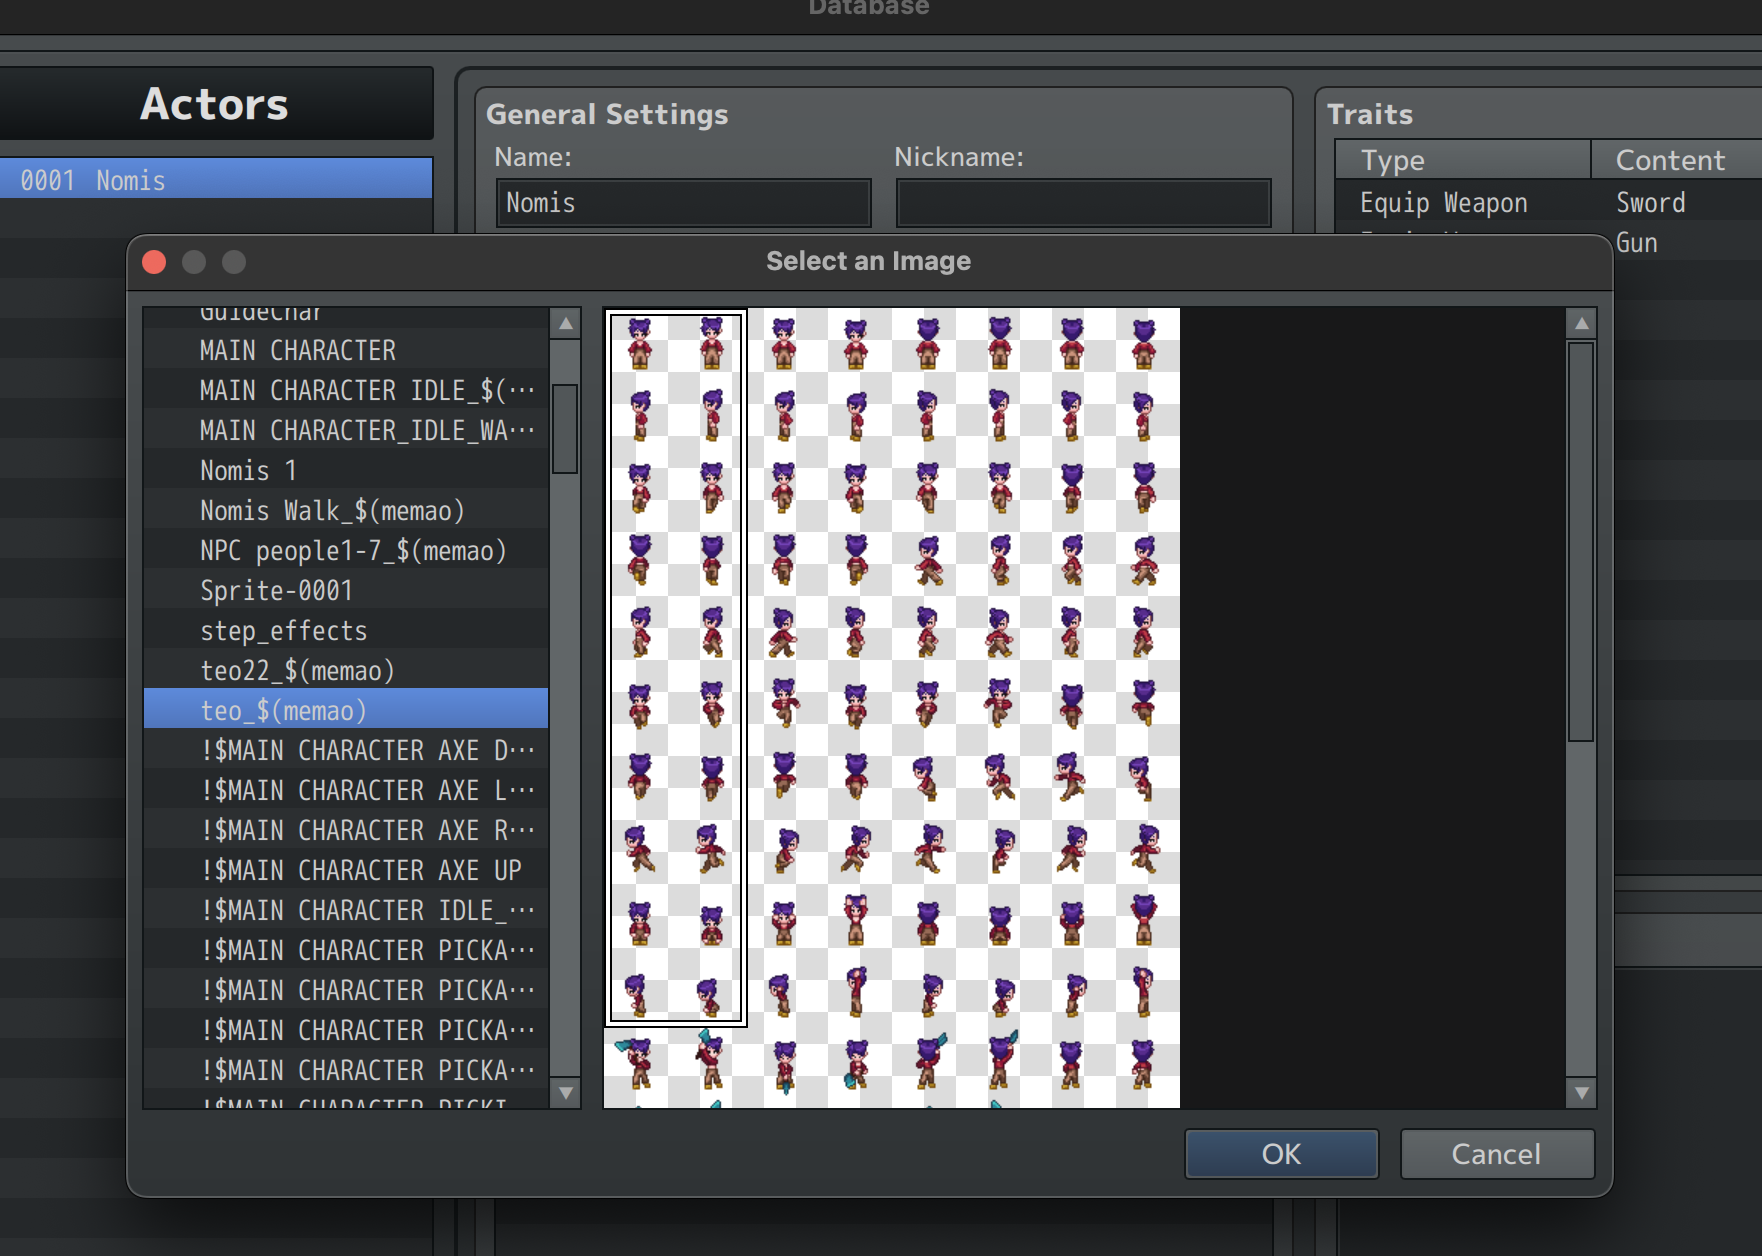Click the up arrow of the image preview scrollbar
Screen dimensions: 1762x1256
click(1581, 323)
